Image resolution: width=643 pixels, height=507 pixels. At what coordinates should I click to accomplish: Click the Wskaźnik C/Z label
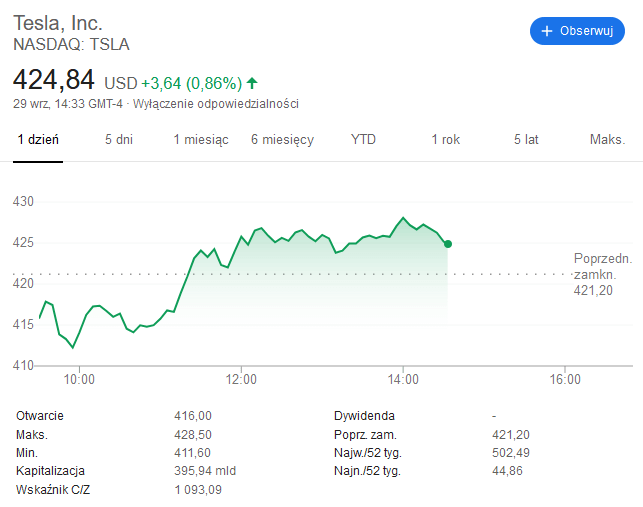pos(53,489)
